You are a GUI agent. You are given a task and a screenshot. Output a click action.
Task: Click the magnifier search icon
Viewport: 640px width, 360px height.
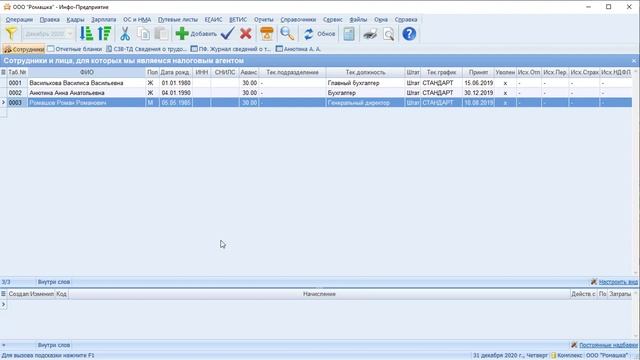[x=287, y=33]
